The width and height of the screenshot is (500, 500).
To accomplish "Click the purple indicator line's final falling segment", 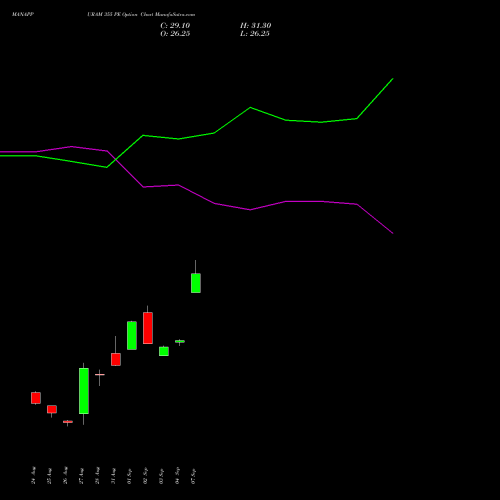I will click(x=375, y=219).
